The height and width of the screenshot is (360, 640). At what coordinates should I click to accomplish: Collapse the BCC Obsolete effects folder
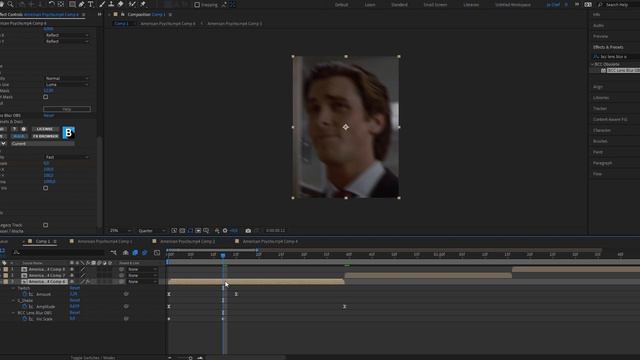tap(592, 64)
